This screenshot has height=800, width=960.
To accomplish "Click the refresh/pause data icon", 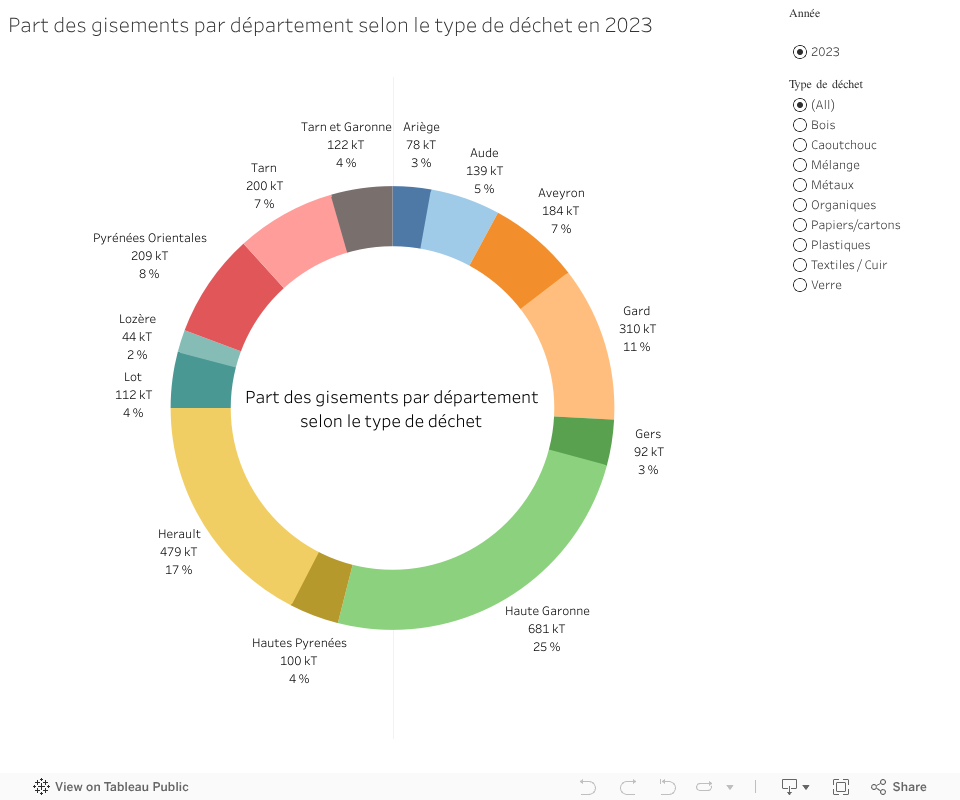I will click(x=705, y=787).
